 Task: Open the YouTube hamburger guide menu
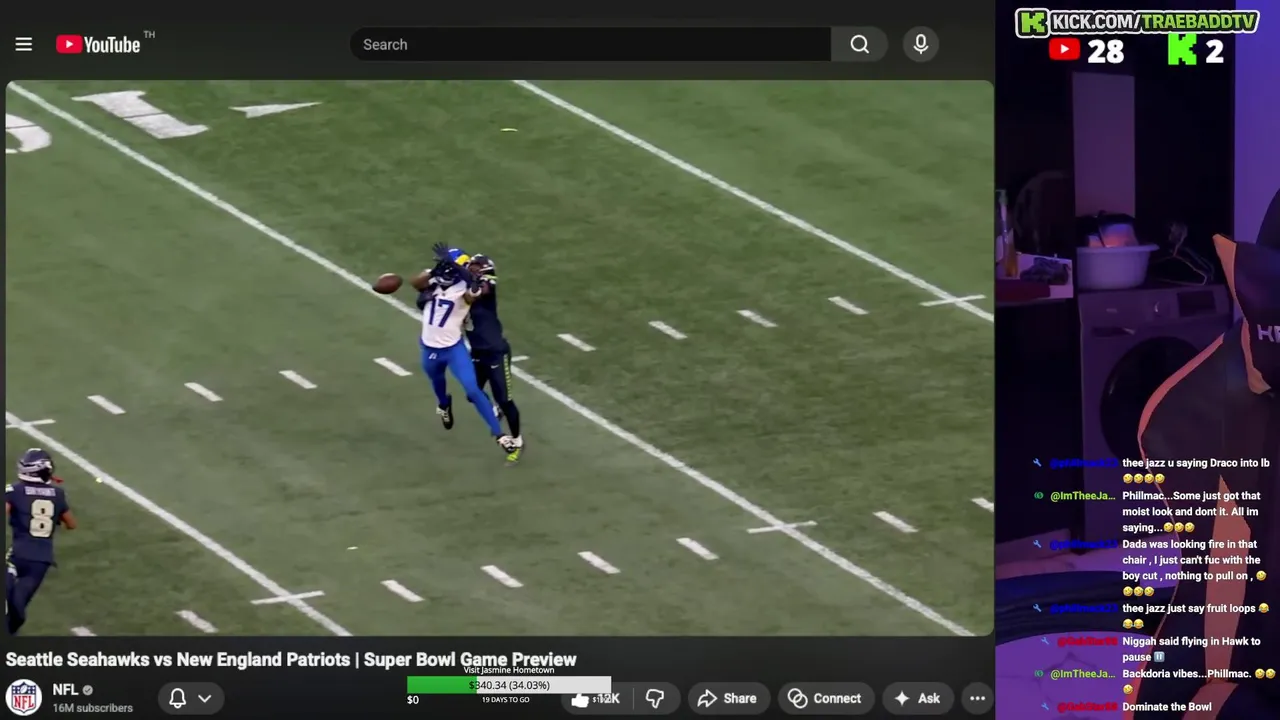24,44
